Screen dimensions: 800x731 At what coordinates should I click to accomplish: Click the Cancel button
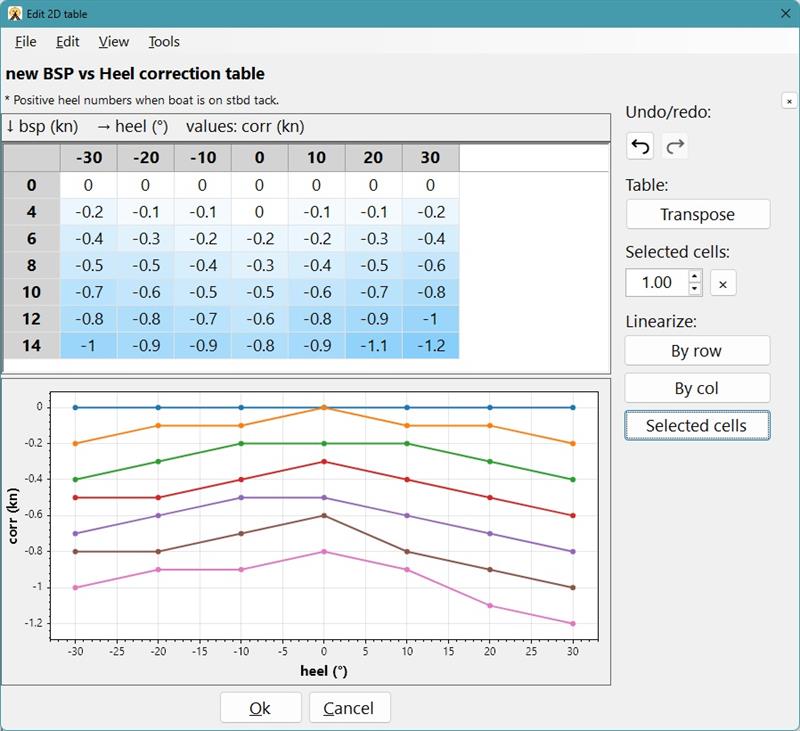point(349,708)
